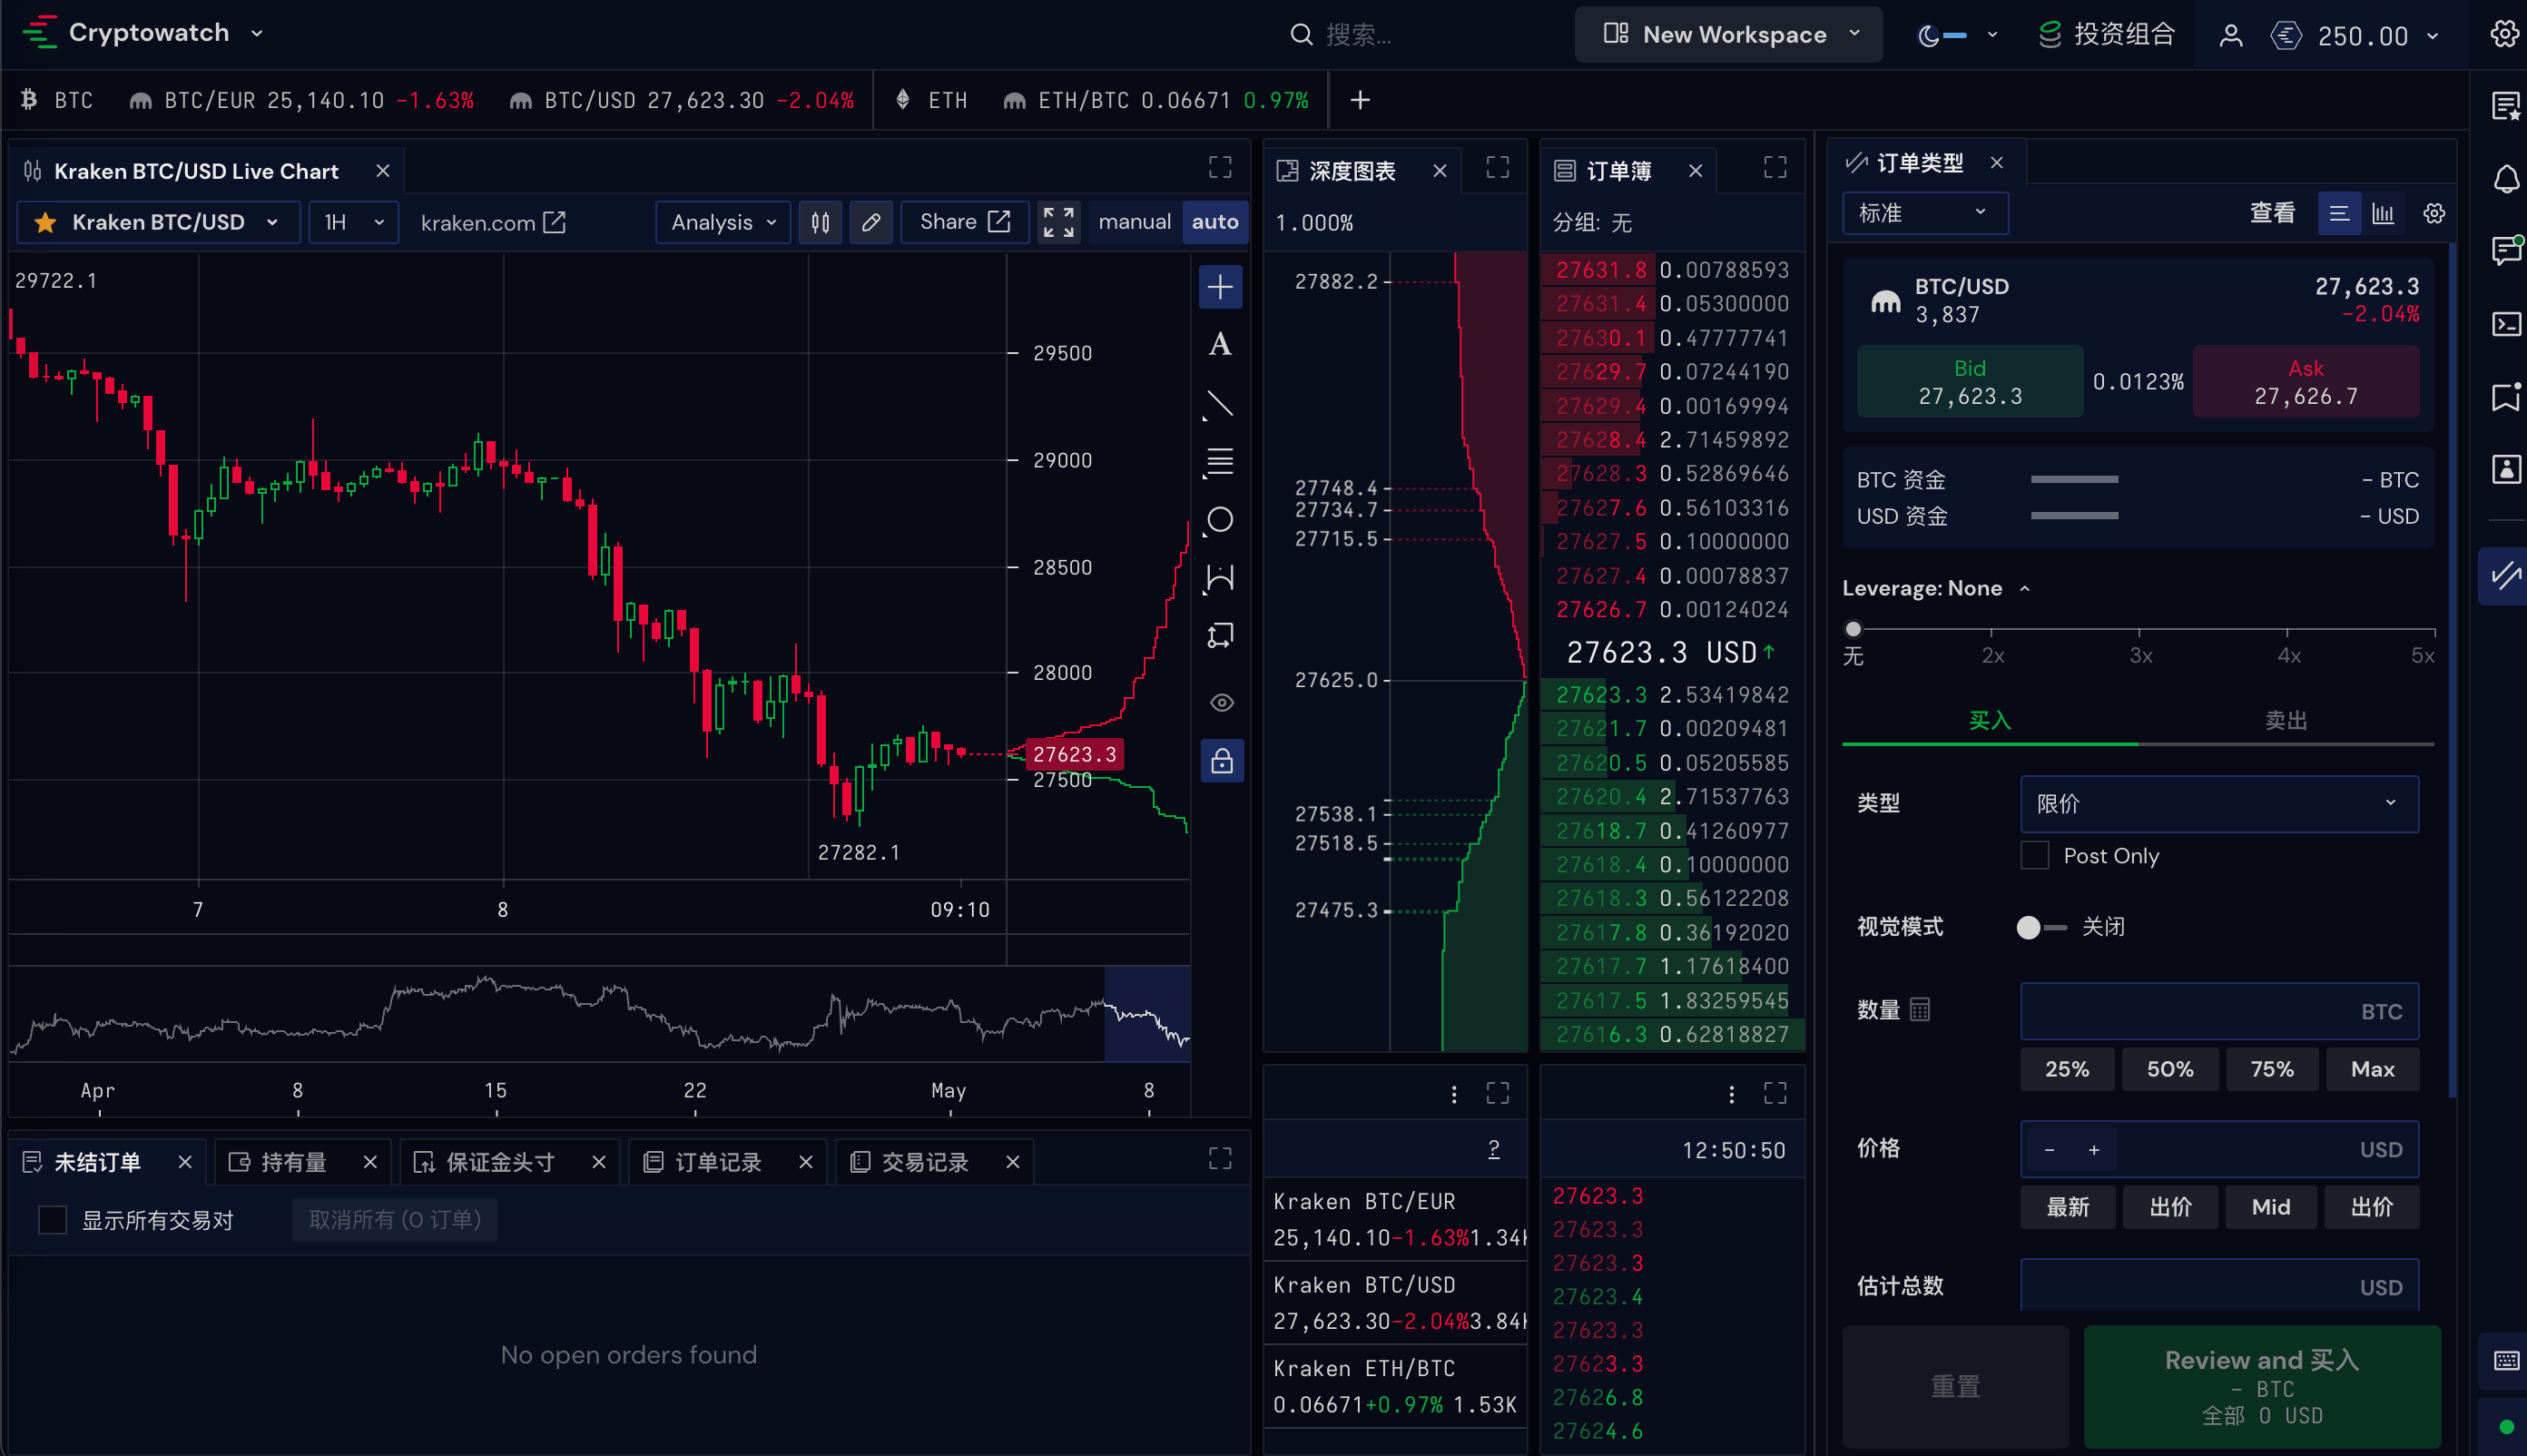Collapse the Leverage: None expander
Screen dimensions: 2527x1456
pyautogui.click(x=1936, y=588)
